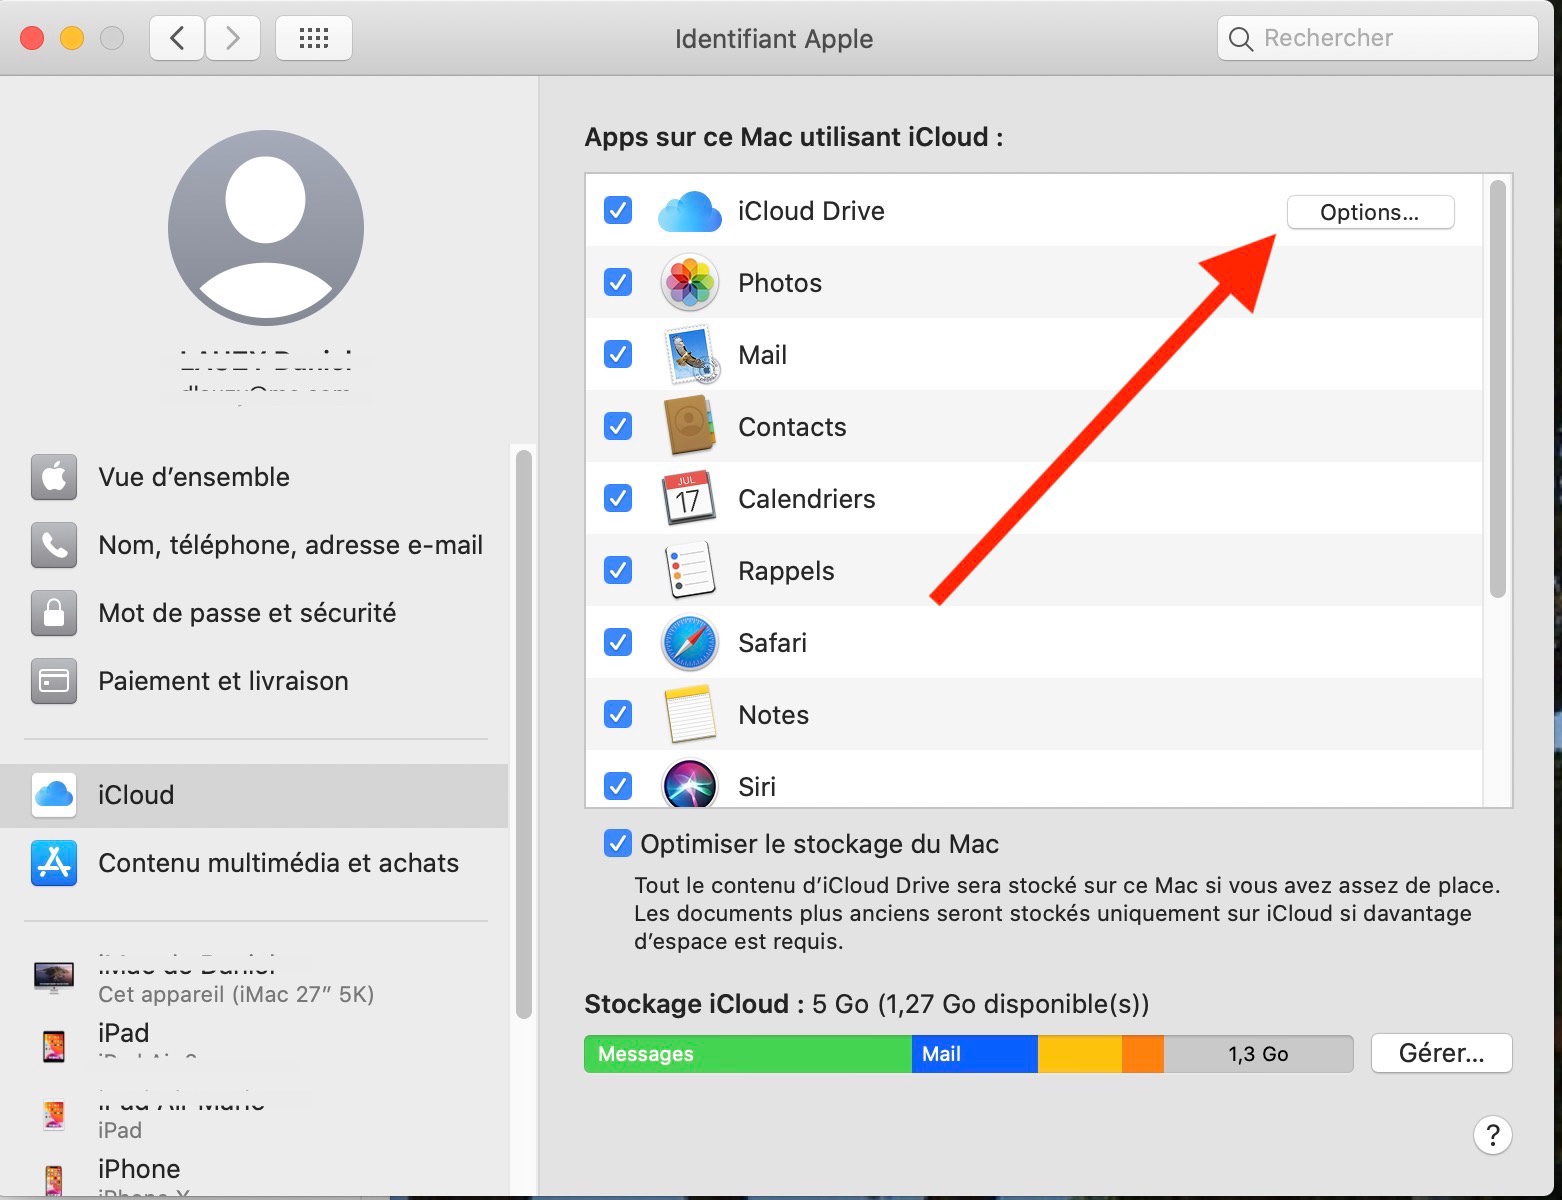This screenshot has height=1200, width=1562.
Task: Click the Calendriers calendar icon
Action: 689,498
